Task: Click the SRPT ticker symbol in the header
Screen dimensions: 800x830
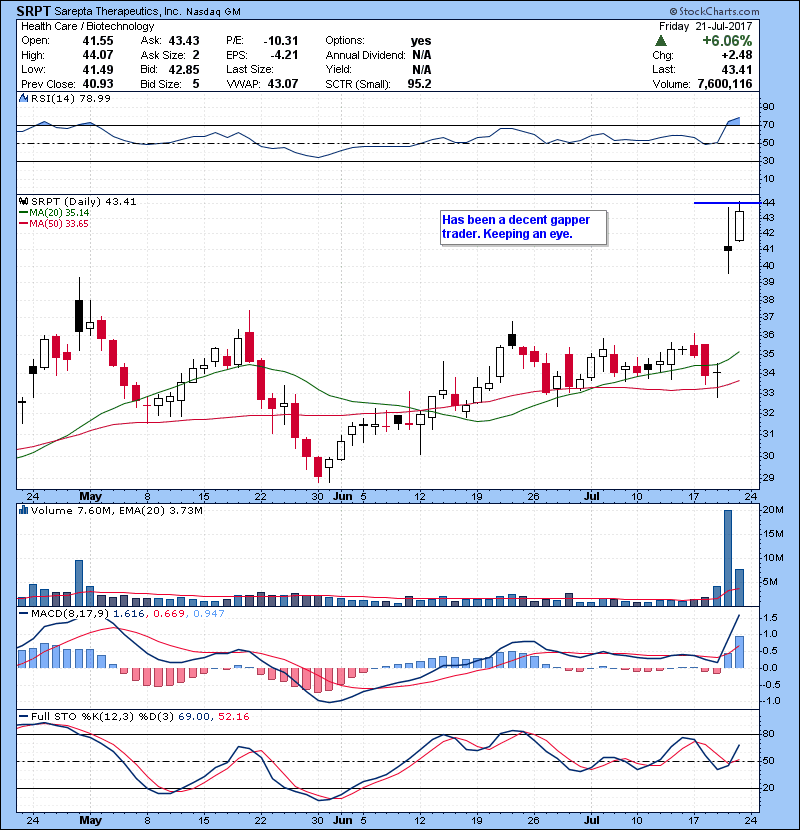Action: click(x=34, y=11)
